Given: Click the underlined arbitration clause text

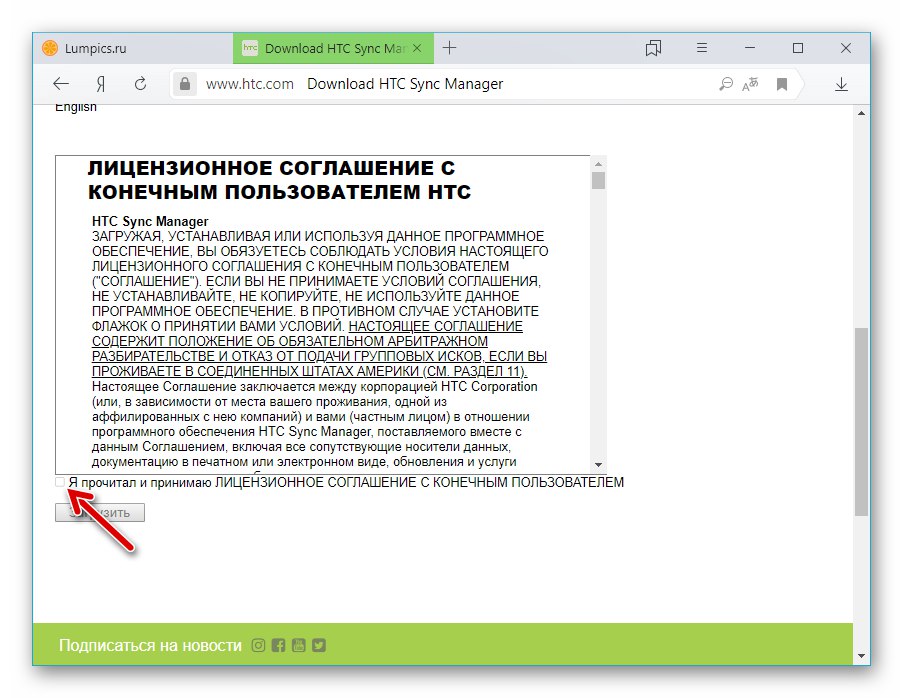Looking at the screenshot, I should (x=320, y=349).
